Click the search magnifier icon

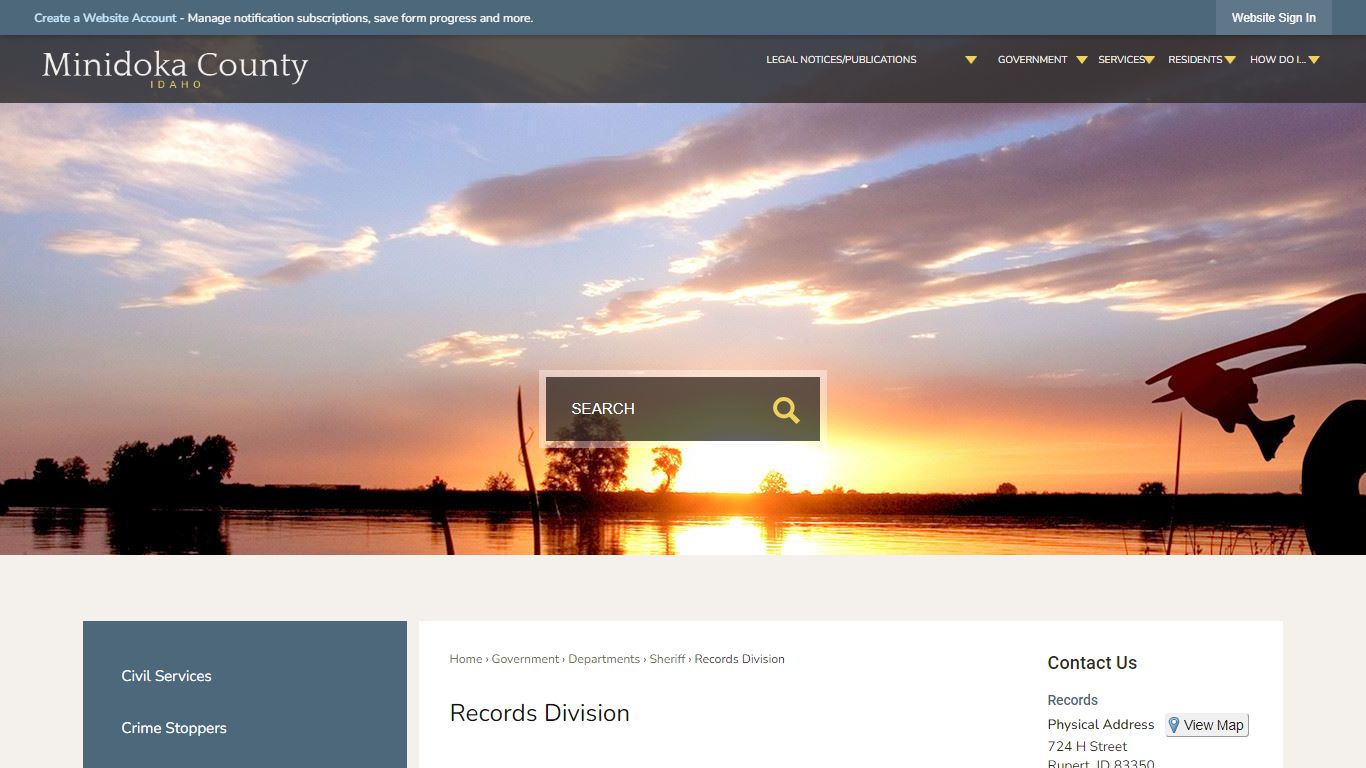786,410
